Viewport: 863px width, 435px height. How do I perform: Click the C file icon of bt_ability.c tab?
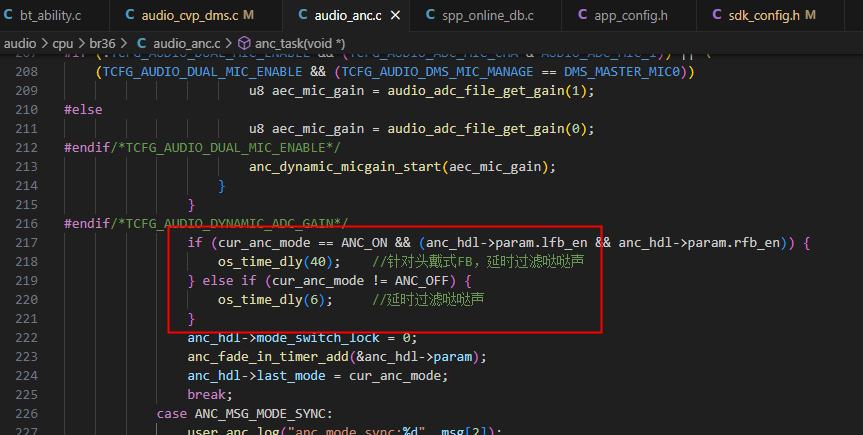[8, 15]
